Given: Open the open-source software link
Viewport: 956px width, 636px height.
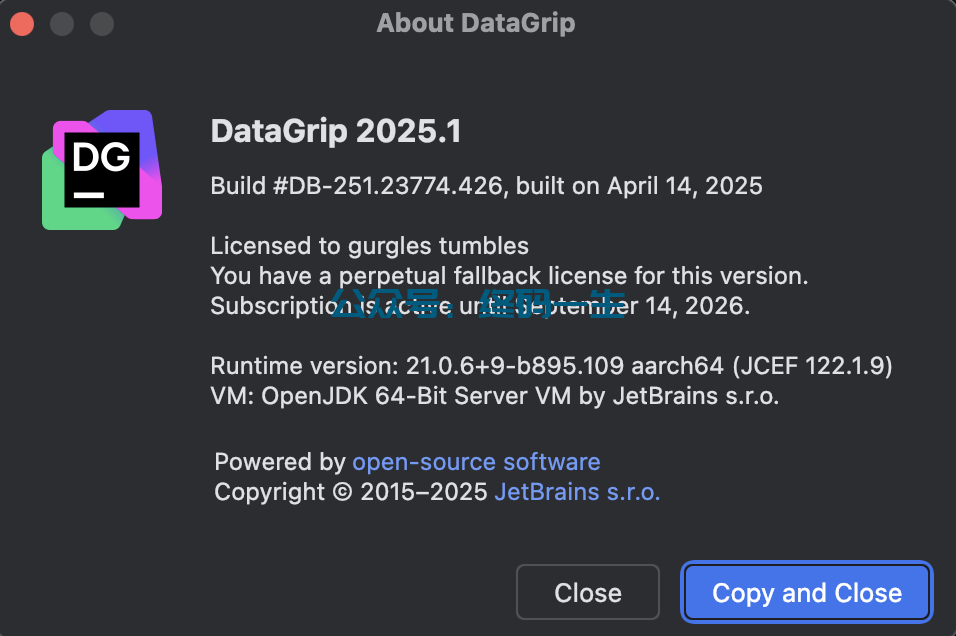Looking at the screenshot, I should pyautogui.click(x=476, y=462).
